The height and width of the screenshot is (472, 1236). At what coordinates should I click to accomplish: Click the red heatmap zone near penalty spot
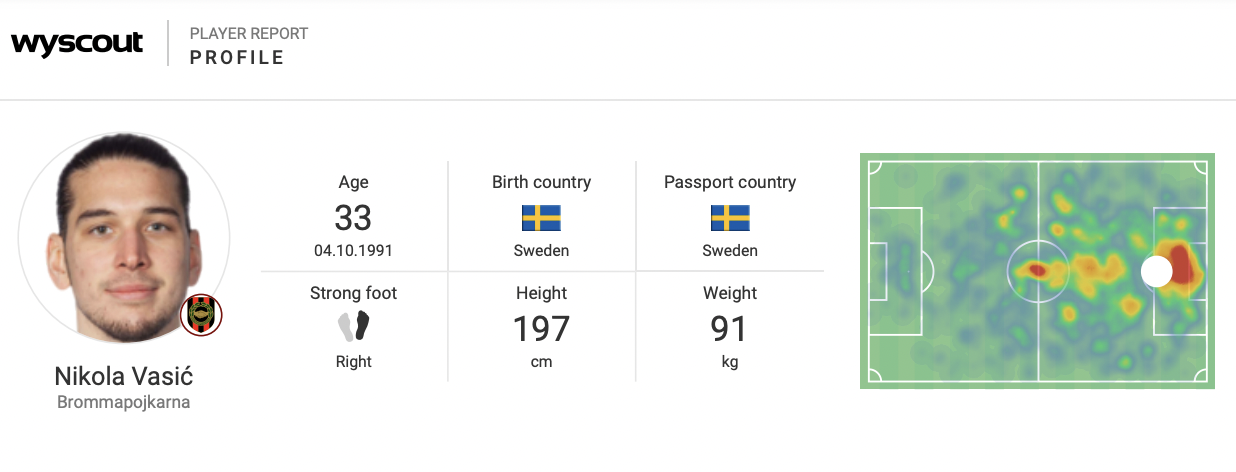point(1181,266)
